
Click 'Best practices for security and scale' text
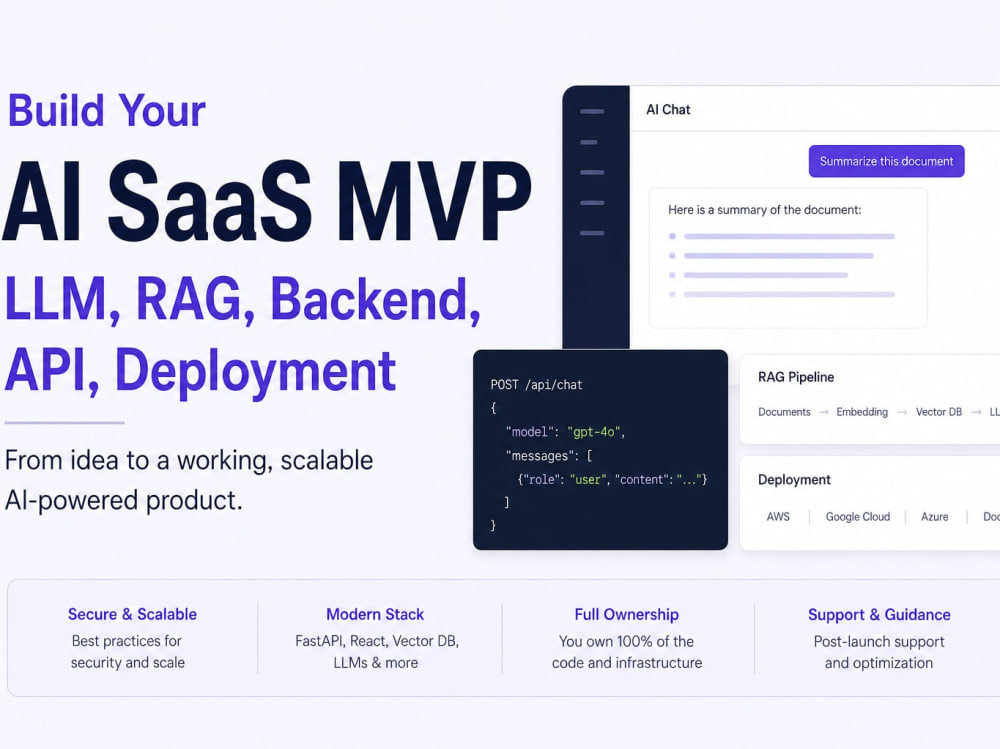point(128,651)
